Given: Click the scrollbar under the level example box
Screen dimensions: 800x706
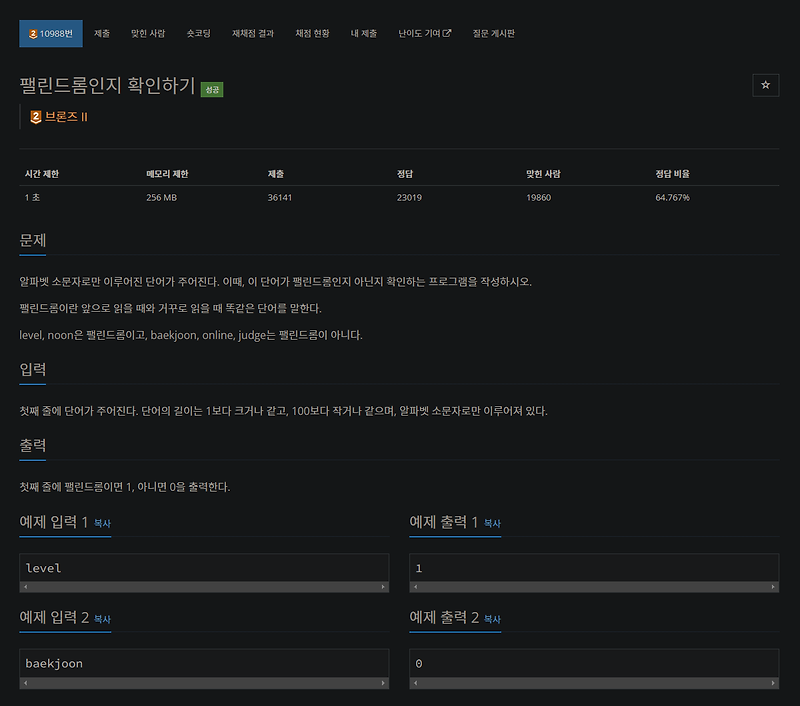Looking at the screenshot, I should click(204, 586).
